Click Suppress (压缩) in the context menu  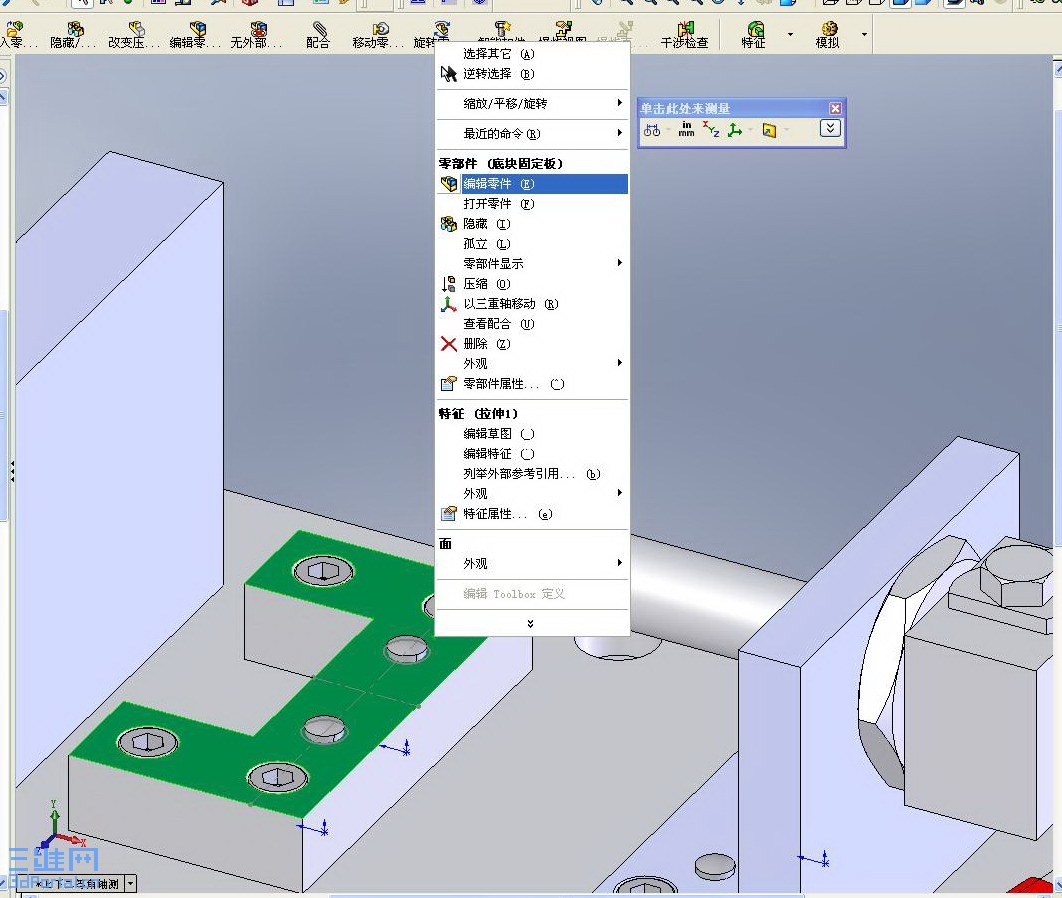(x=532, y=283)
